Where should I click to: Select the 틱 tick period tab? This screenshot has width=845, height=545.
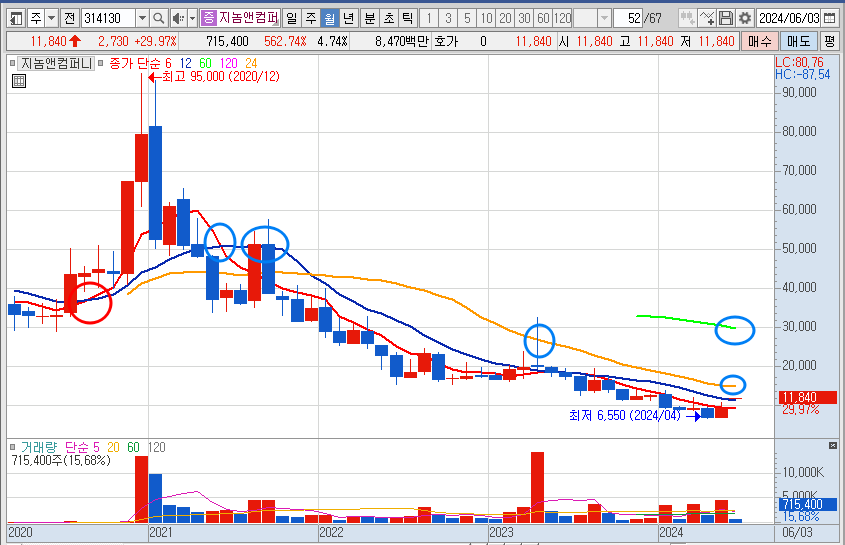click(x=407, y=18)
